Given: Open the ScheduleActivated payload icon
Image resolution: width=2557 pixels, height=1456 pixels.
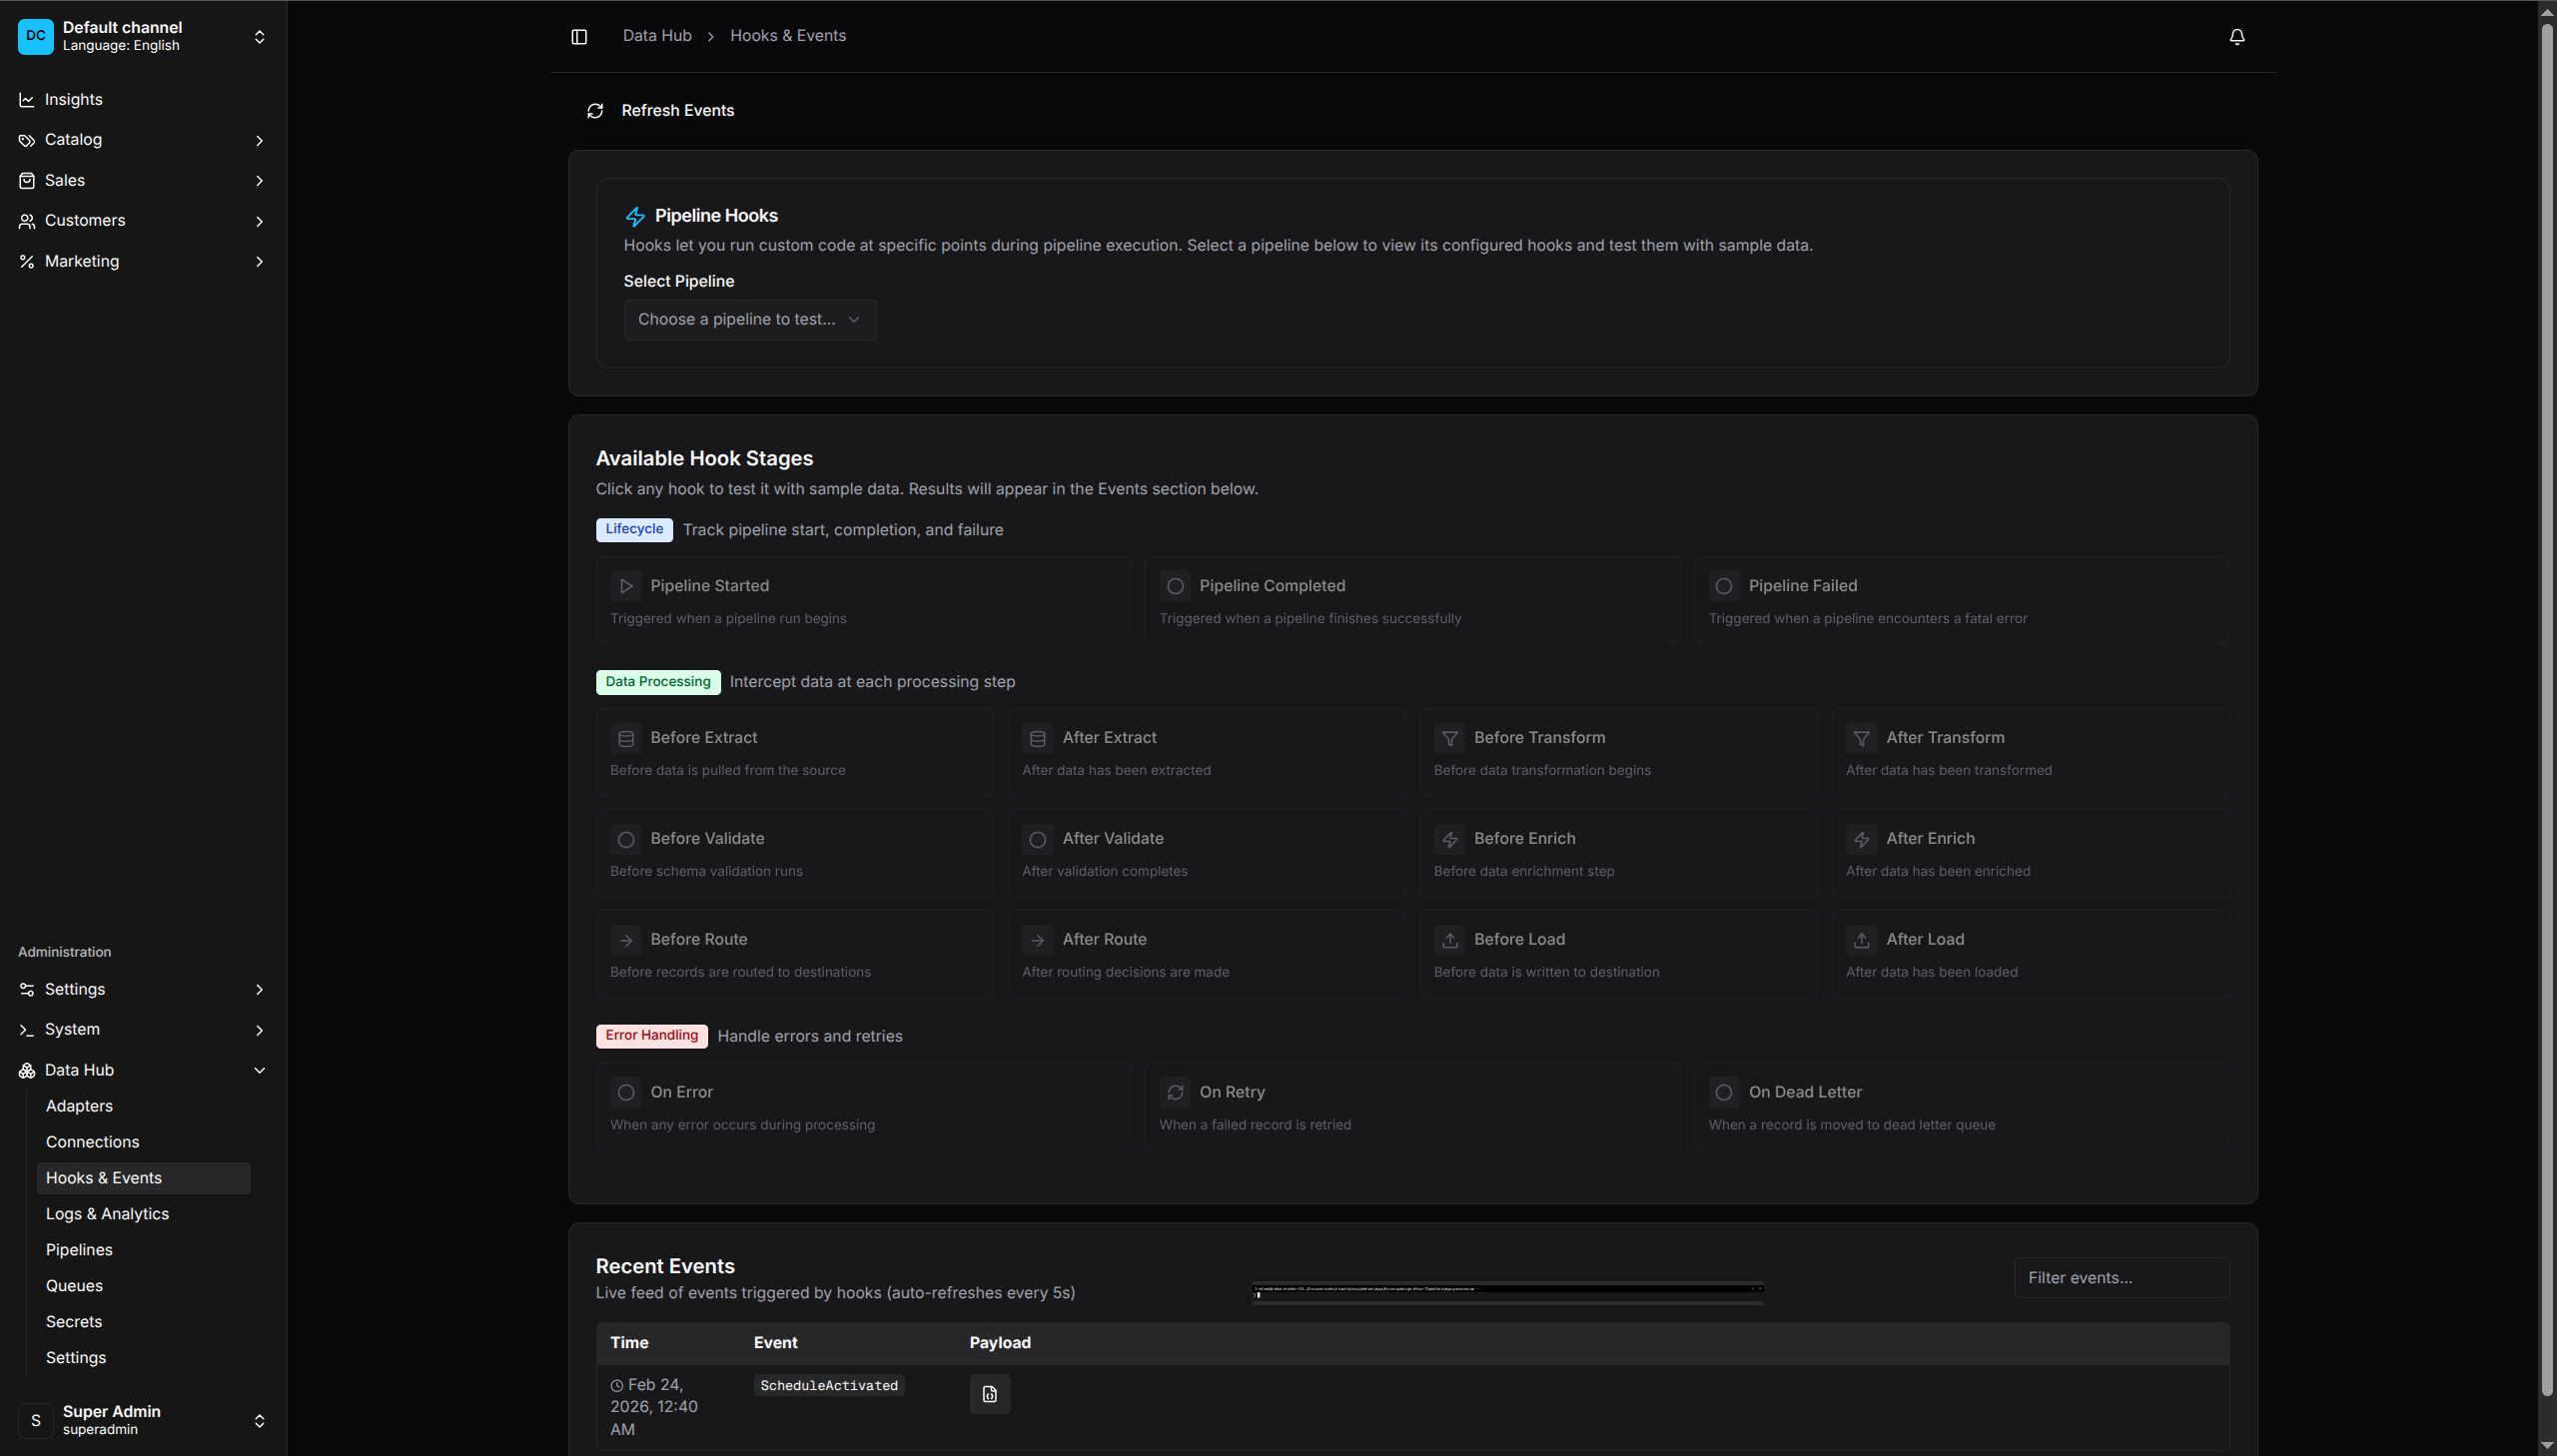Looking at the screenshot, I should click(989, 1393).
